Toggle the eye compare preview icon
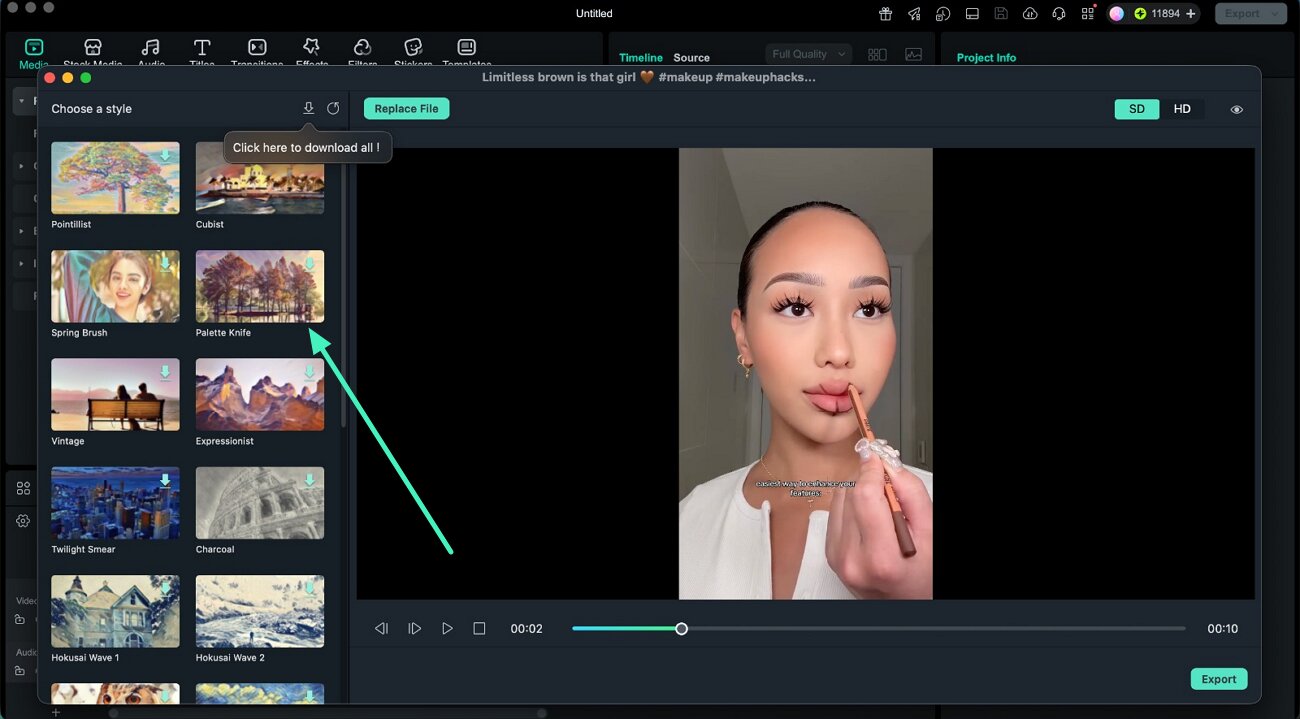 pos(1237,110)
